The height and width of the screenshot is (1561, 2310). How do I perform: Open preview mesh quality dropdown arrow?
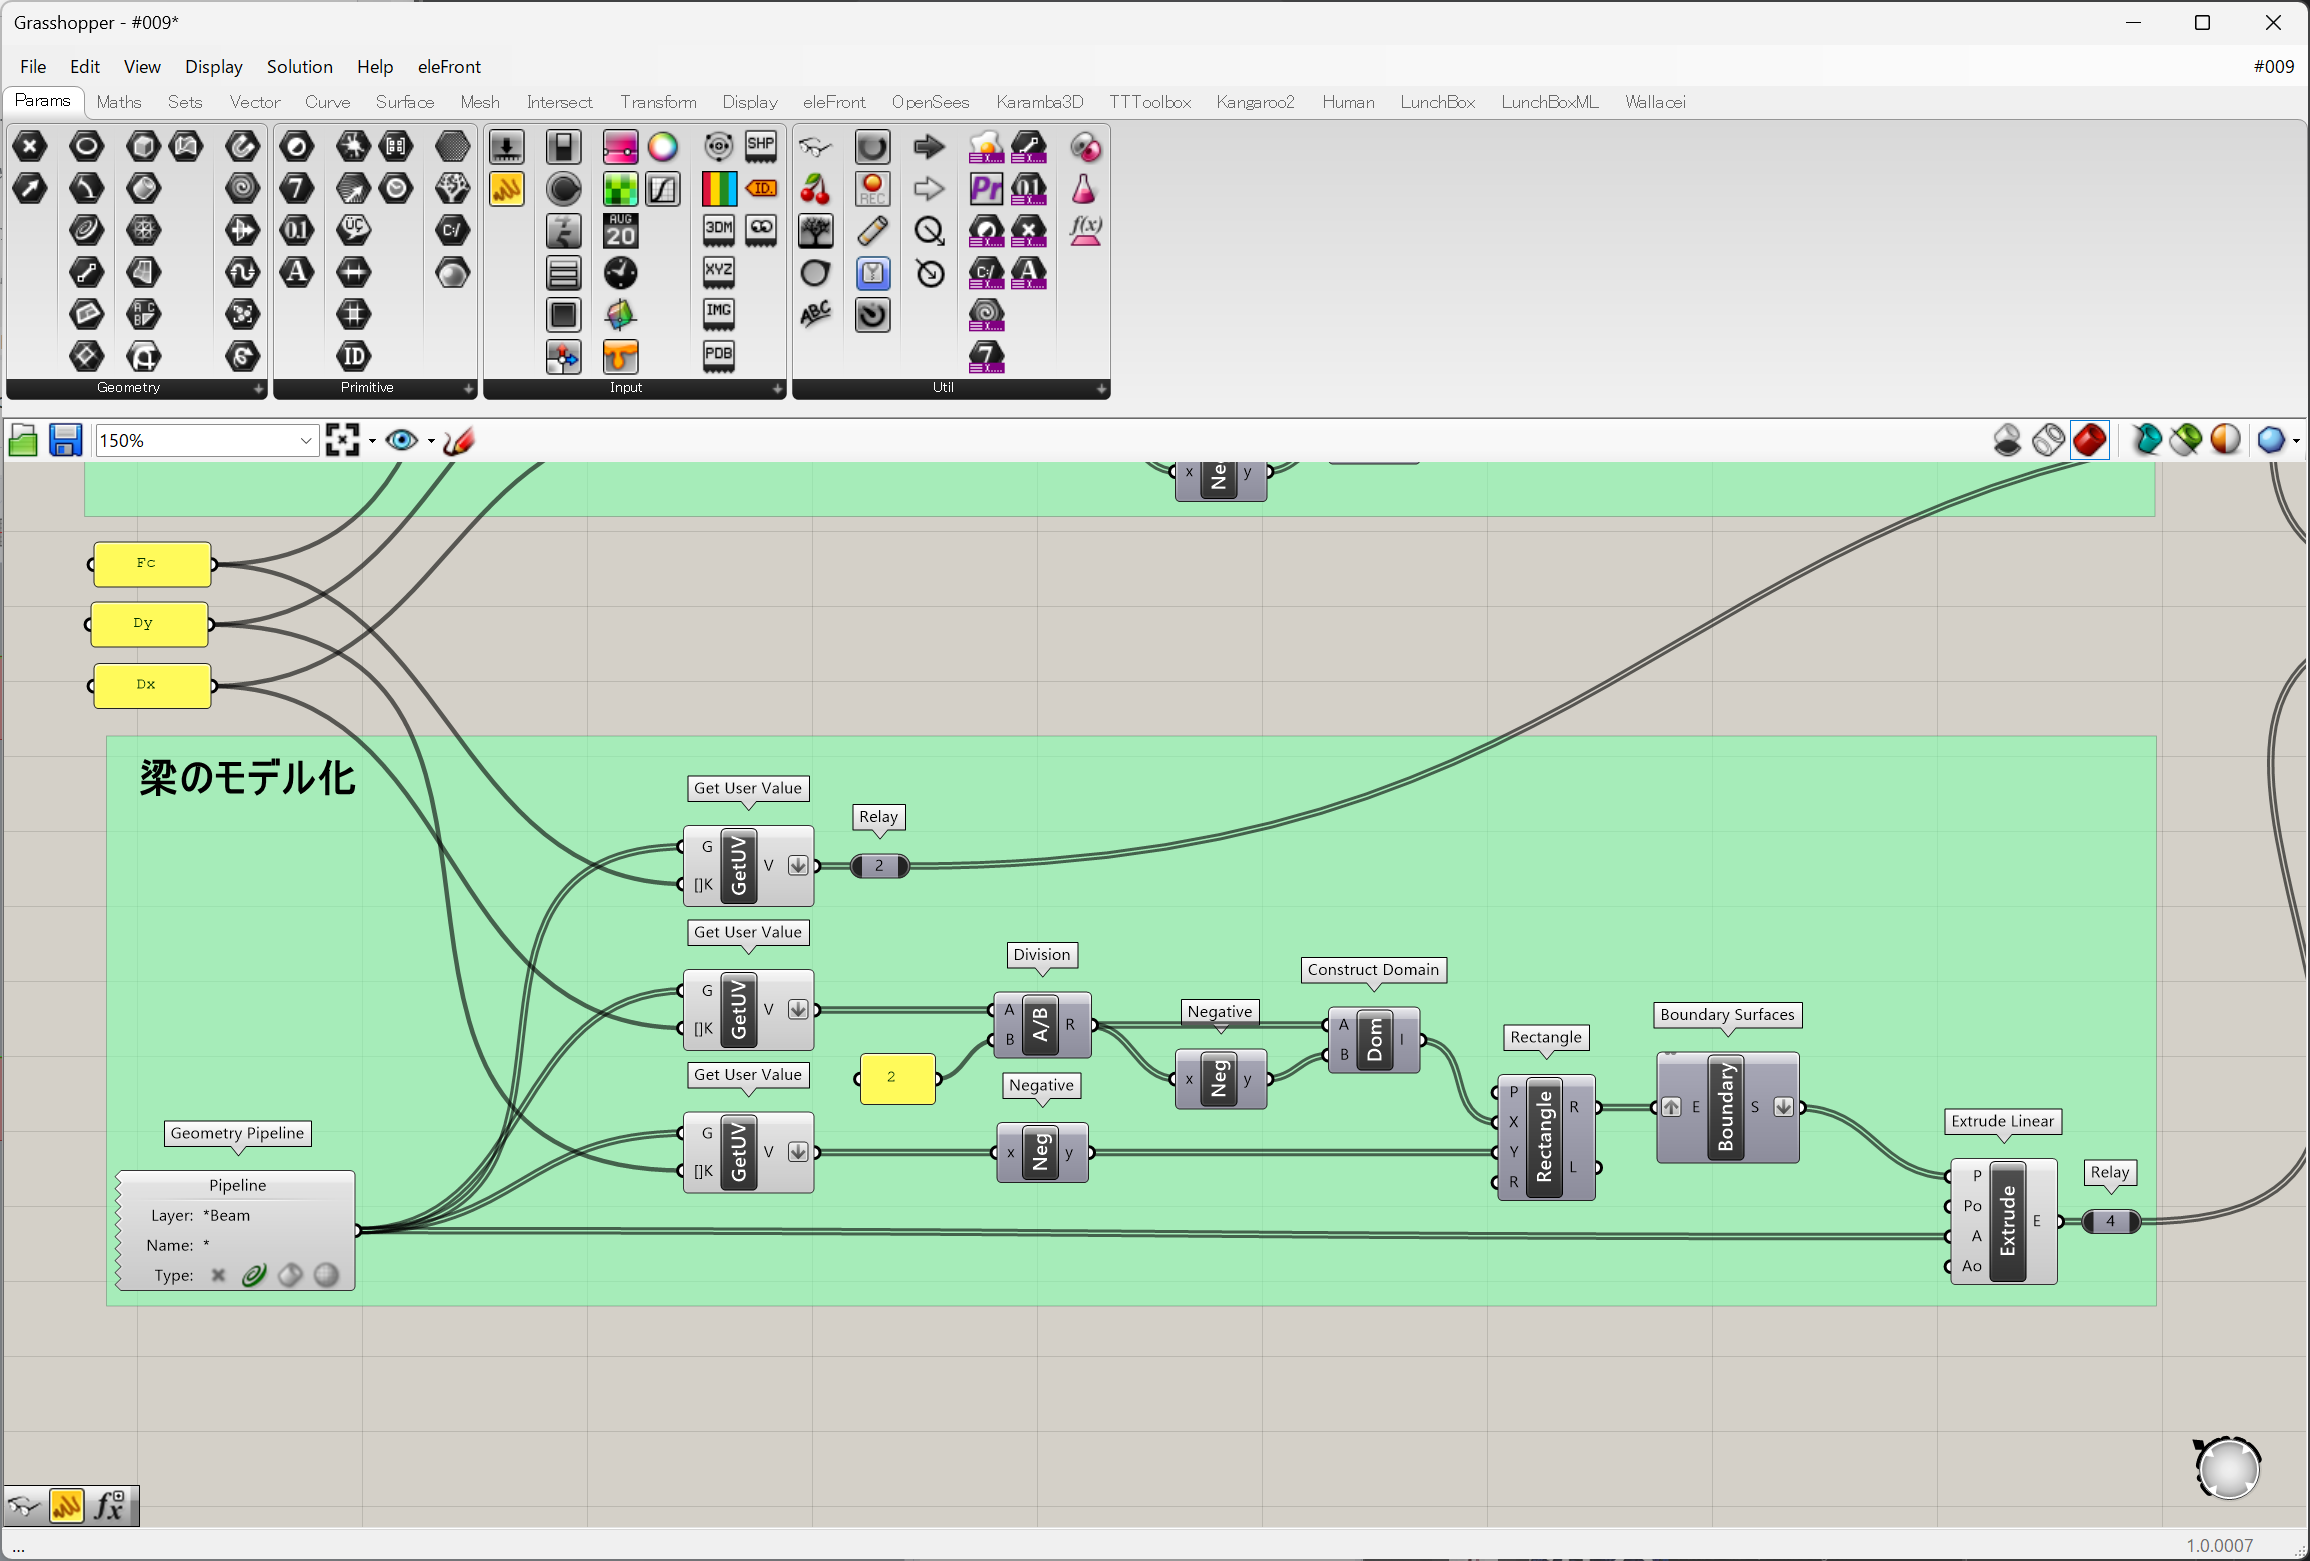2296,440
